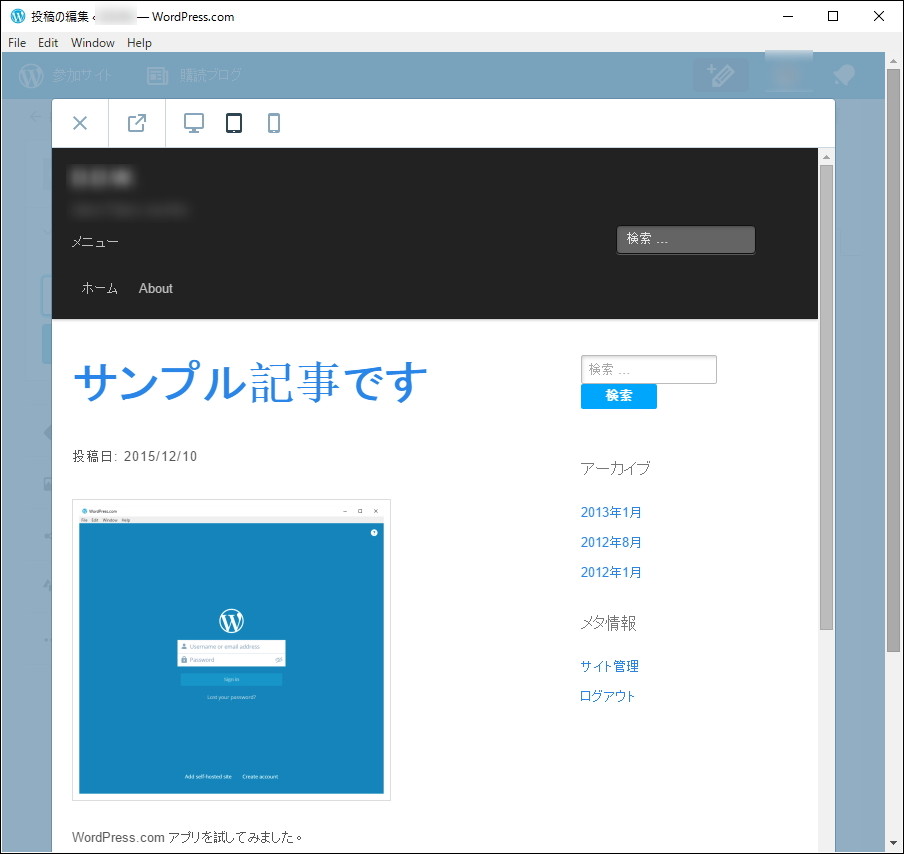Open the new post pencil icon
Screen dimensions: 904x854
[x=721, y=75]
